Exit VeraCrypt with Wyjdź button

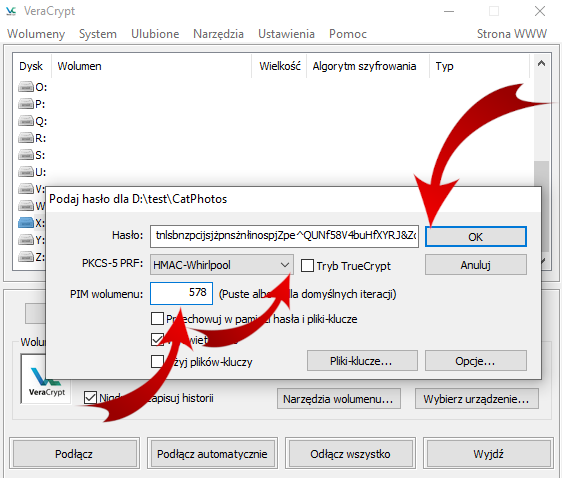[488, 454]
